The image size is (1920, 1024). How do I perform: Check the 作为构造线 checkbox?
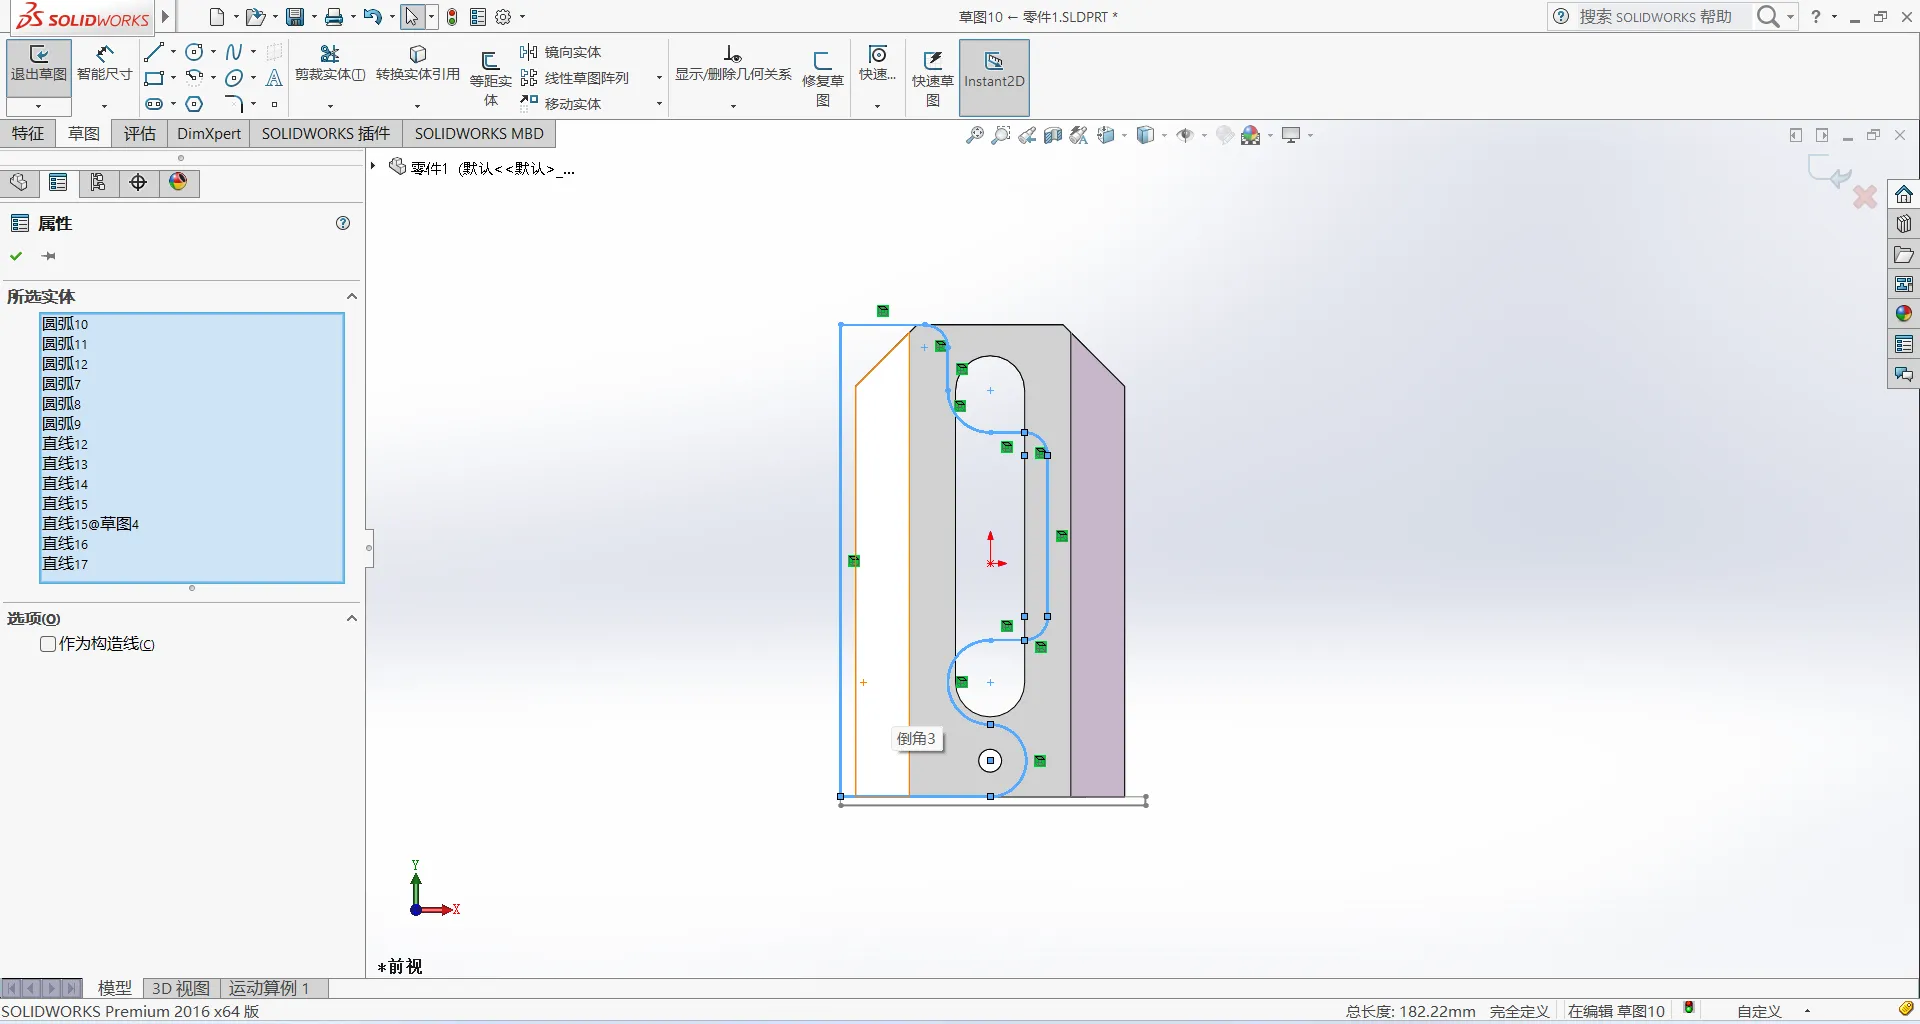click(x=48, y=644)
